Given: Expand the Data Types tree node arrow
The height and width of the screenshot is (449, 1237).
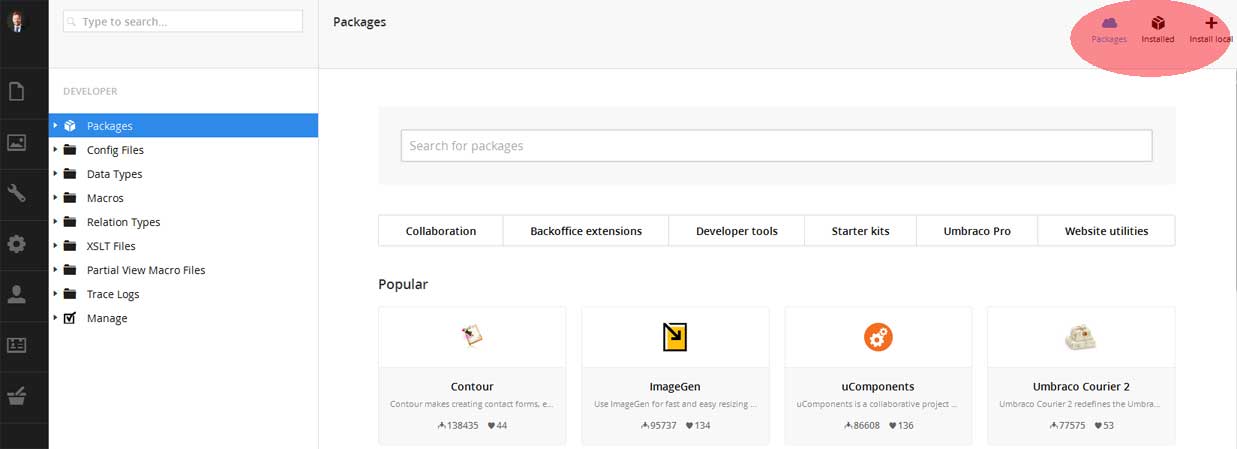Looking at the screenshot, I should click(x=55, y=174).
